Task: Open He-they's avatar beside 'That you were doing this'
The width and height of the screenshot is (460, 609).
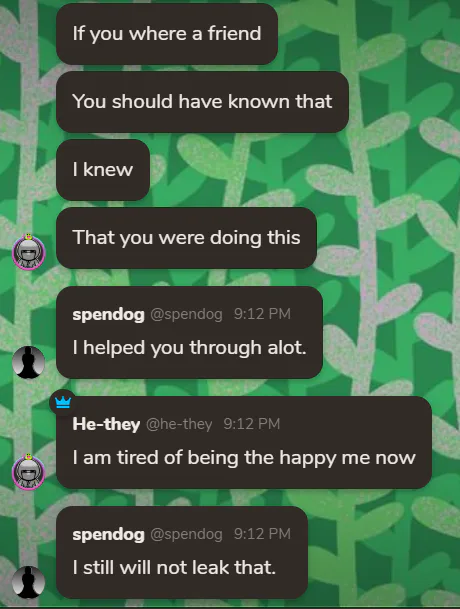Action: pyautogui.click(x=29, y=252)
